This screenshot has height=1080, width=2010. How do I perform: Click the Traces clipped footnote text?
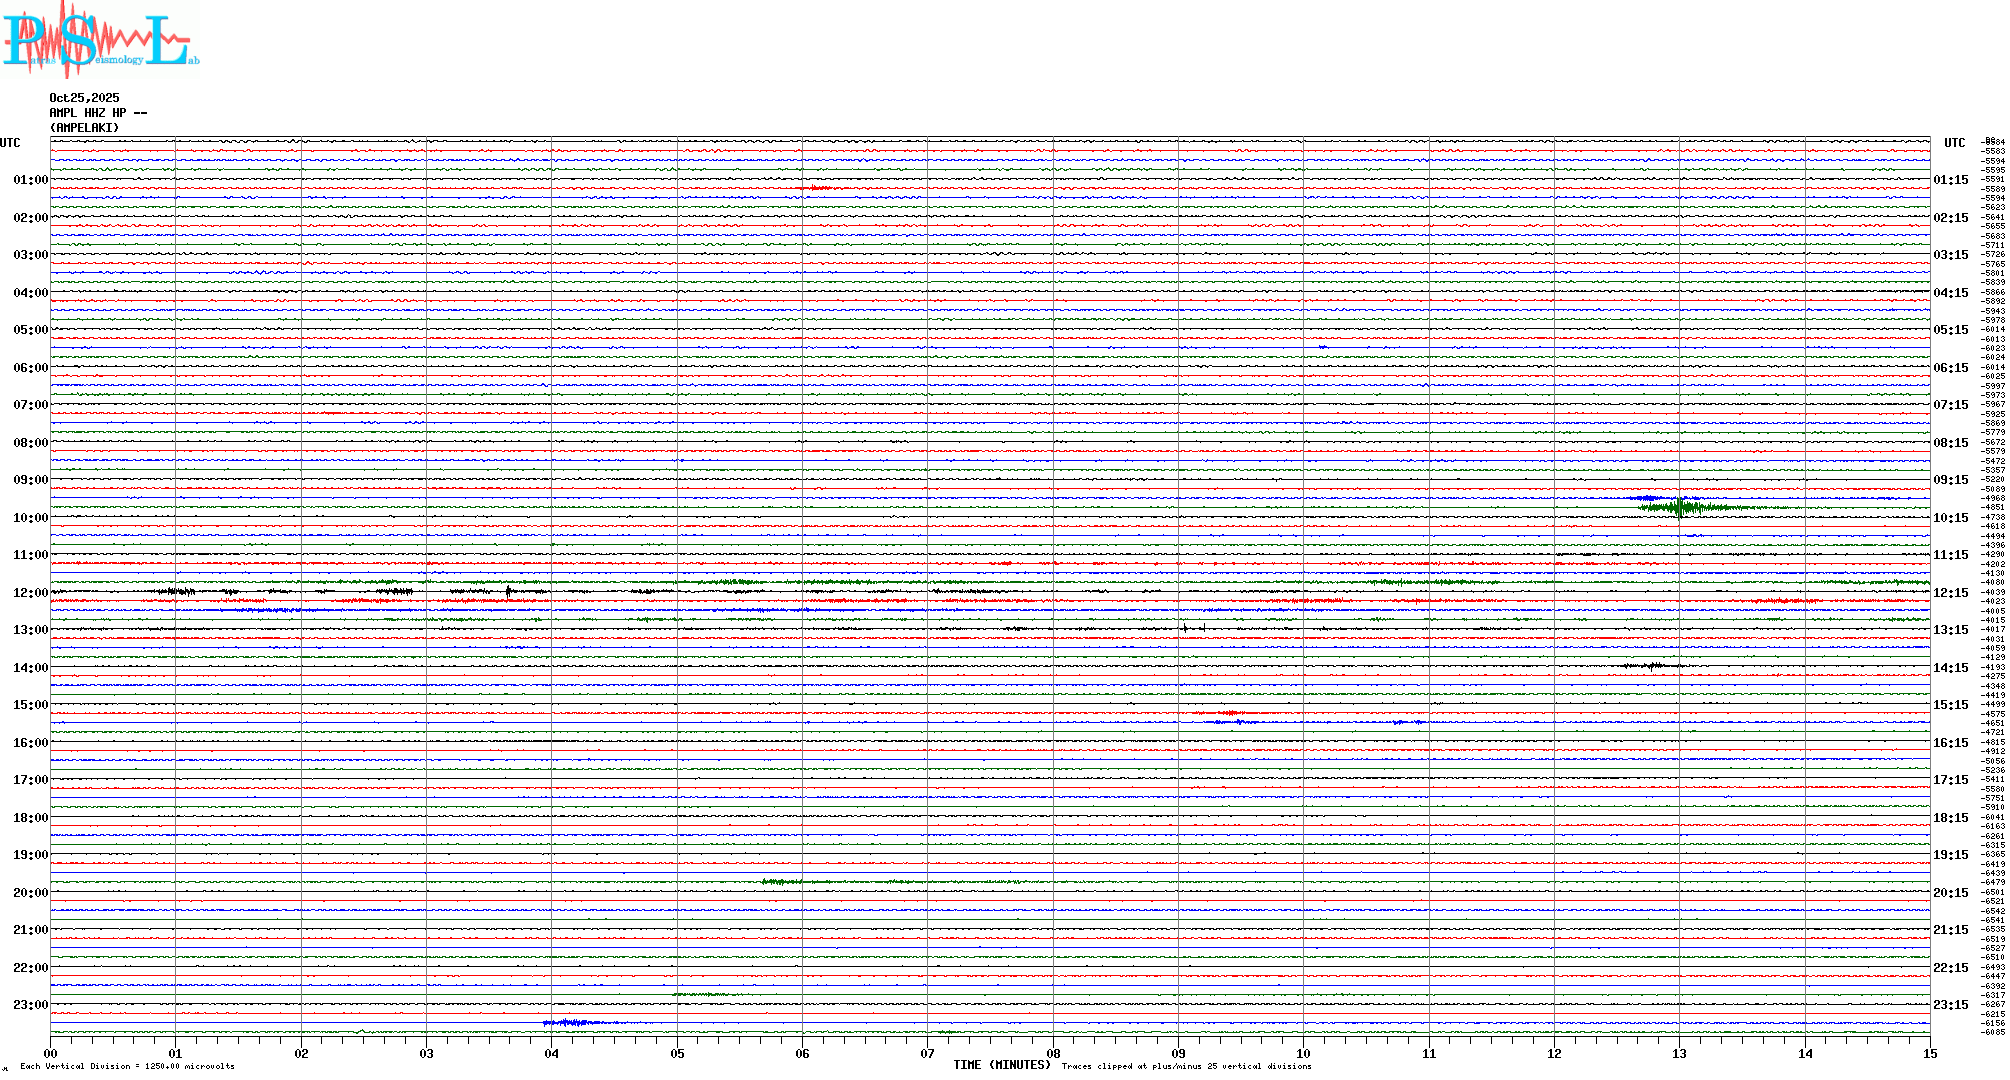pyautogui.click(x=1186, y=1066)
